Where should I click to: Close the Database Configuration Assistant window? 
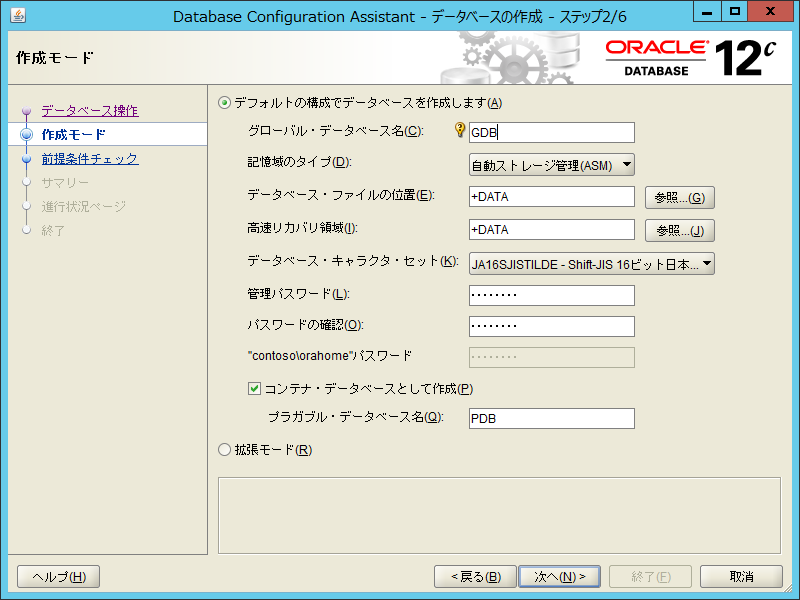pyautogui.click(x=770, y=11)
